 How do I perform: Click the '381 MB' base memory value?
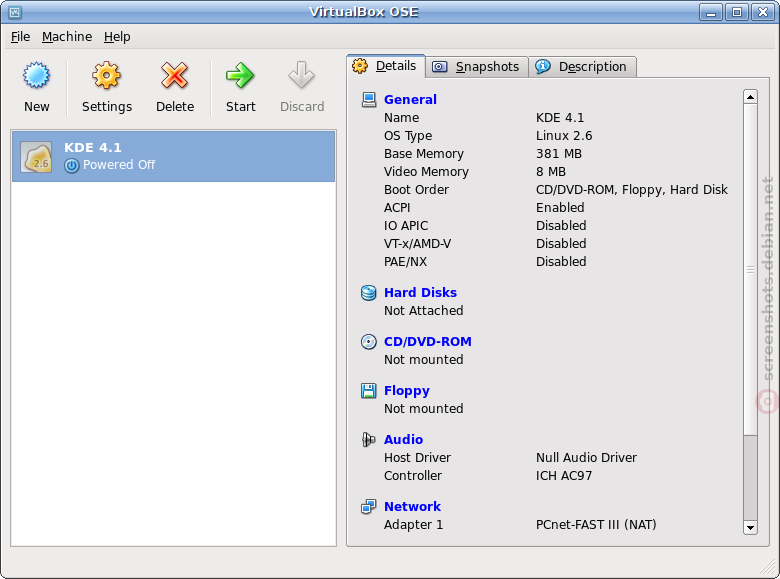(x=559, y=154)
